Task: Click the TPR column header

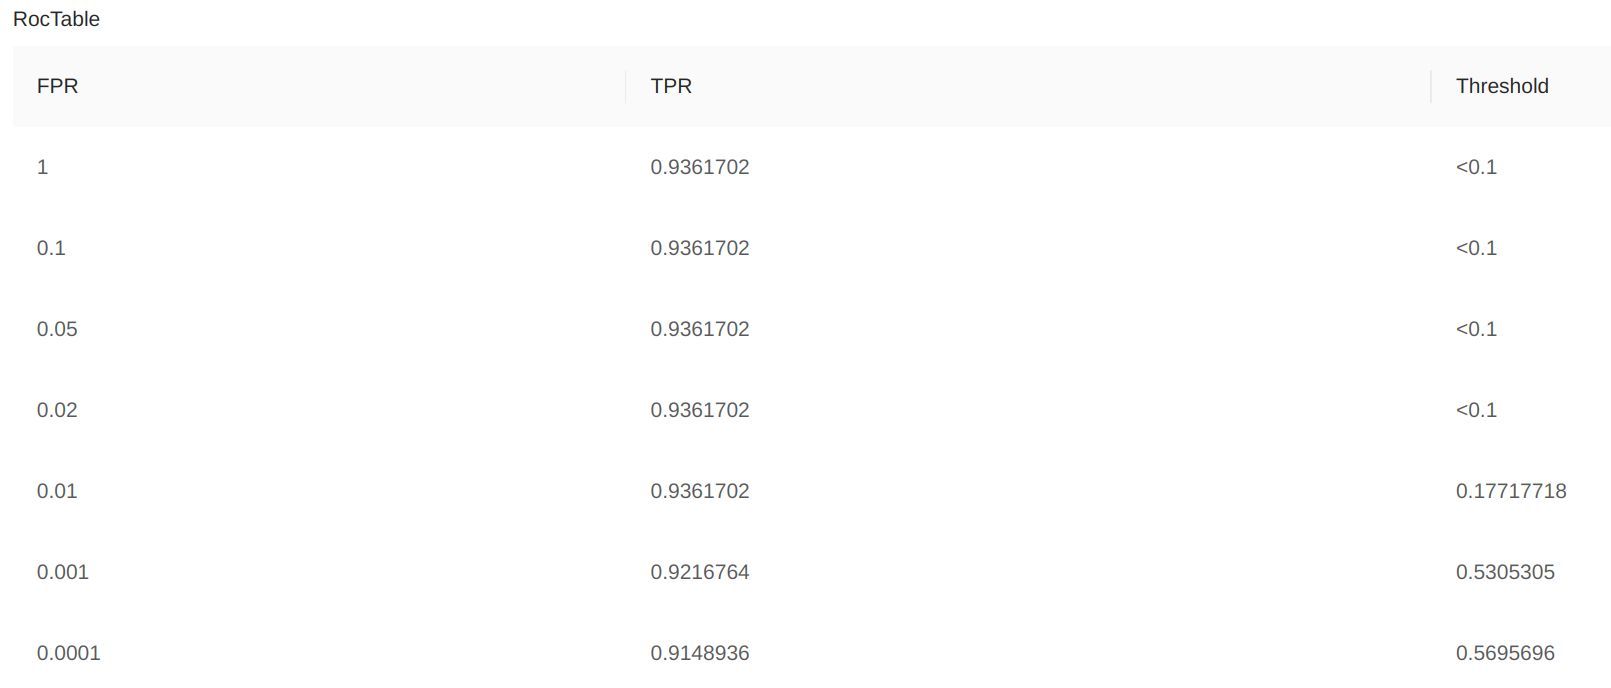Action: click(671, 86)
